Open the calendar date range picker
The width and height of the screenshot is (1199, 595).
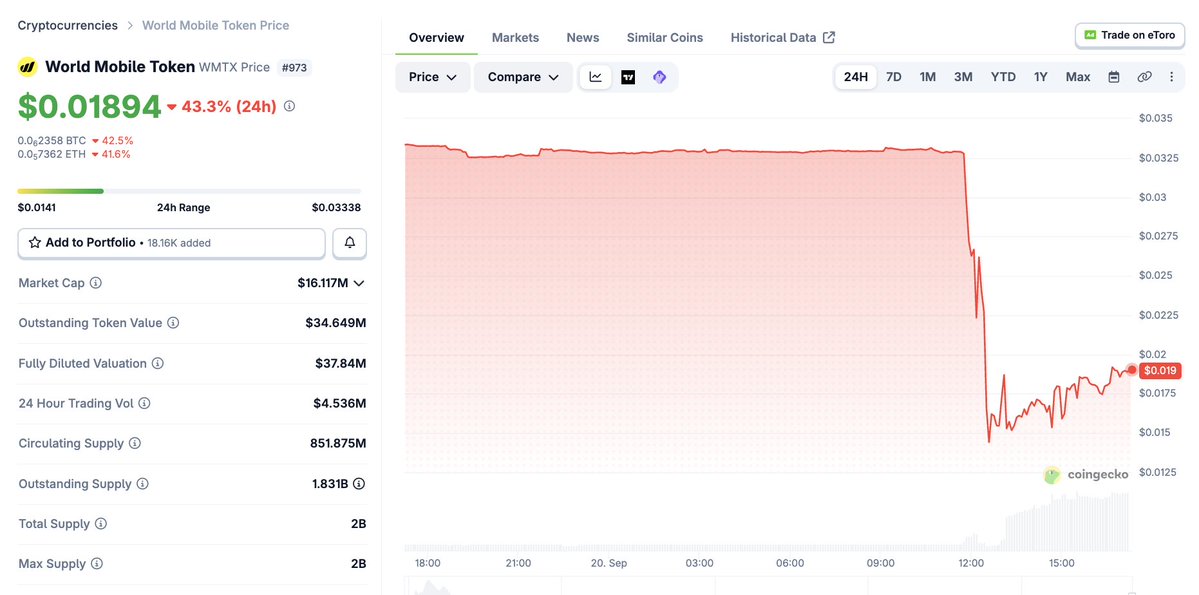tap(1114, 76)
